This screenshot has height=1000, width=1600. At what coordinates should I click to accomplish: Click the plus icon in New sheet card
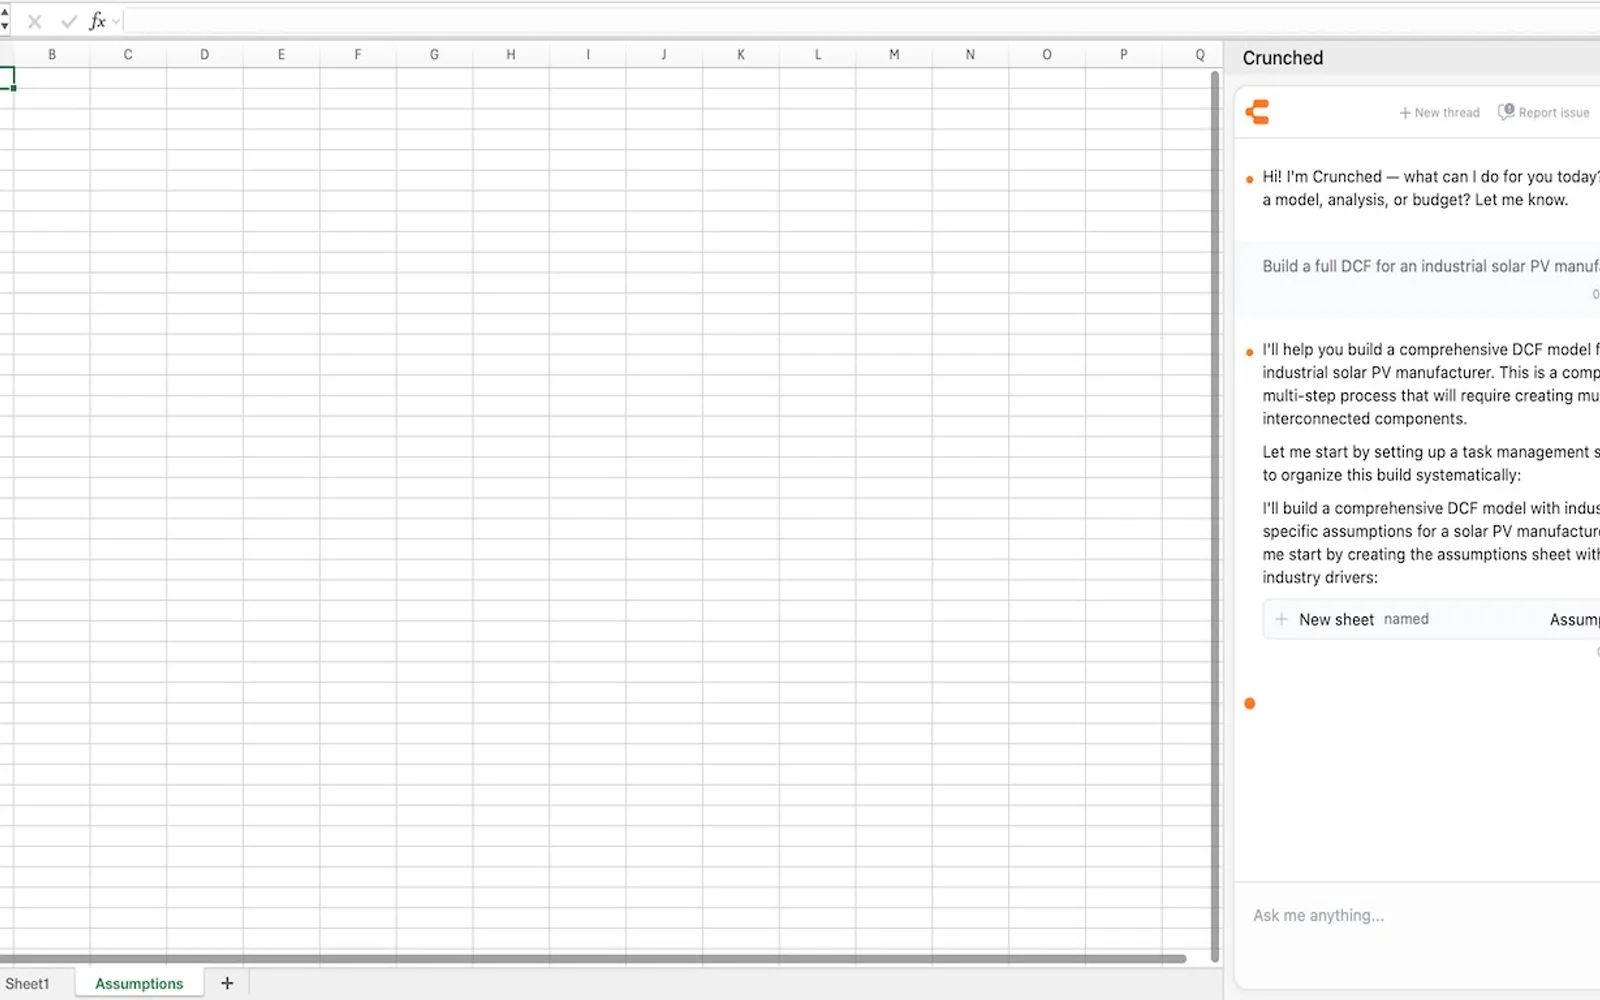click(1281, 619)
